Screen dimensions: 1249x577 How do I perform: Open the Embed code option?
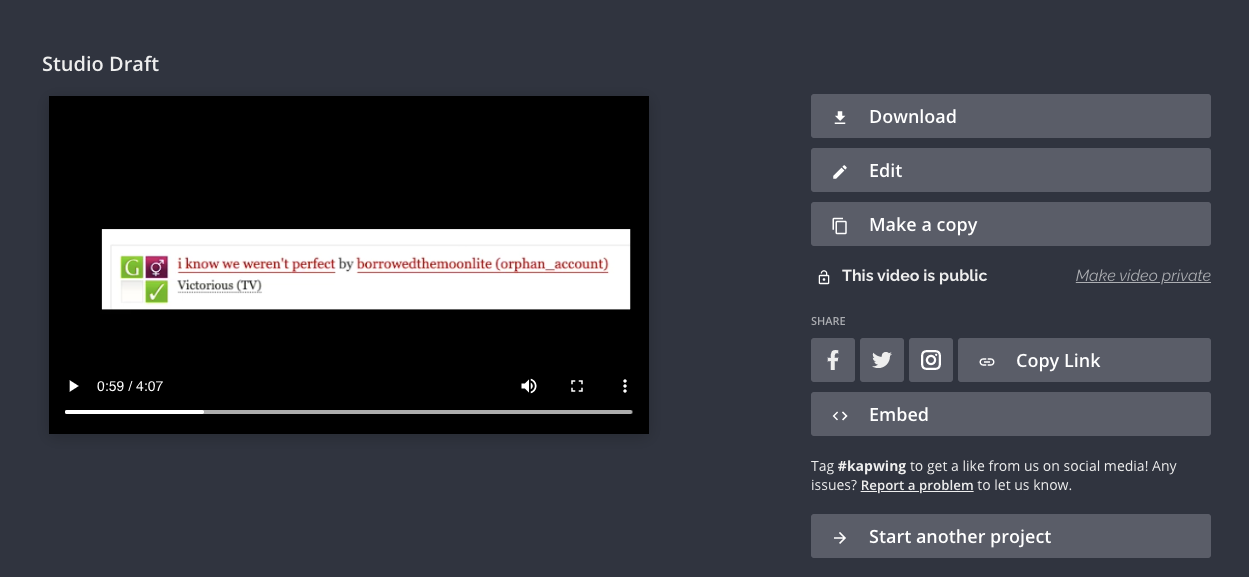point(1010,414)
